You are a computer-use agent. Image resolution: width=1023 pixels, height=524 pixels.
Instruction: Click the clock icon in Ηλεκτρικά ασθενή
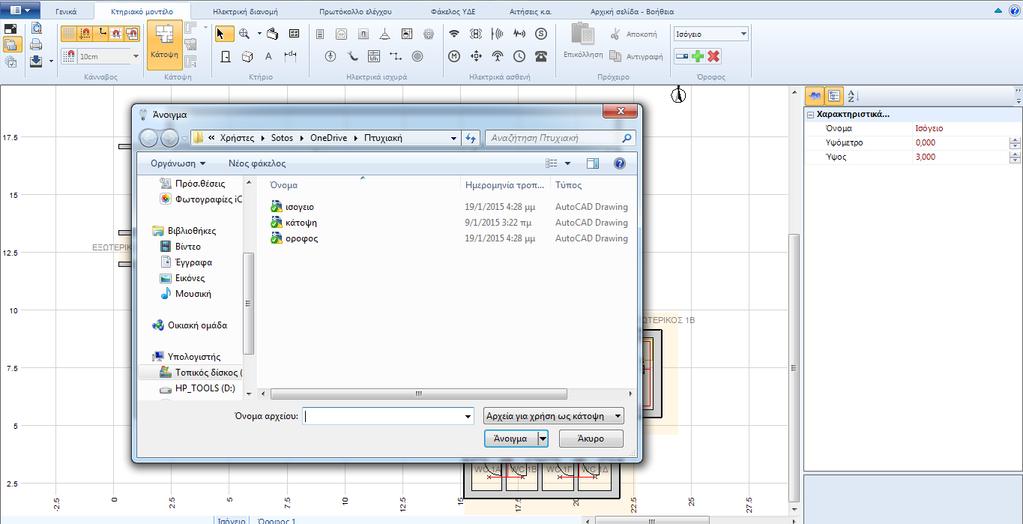click(519, 57)
